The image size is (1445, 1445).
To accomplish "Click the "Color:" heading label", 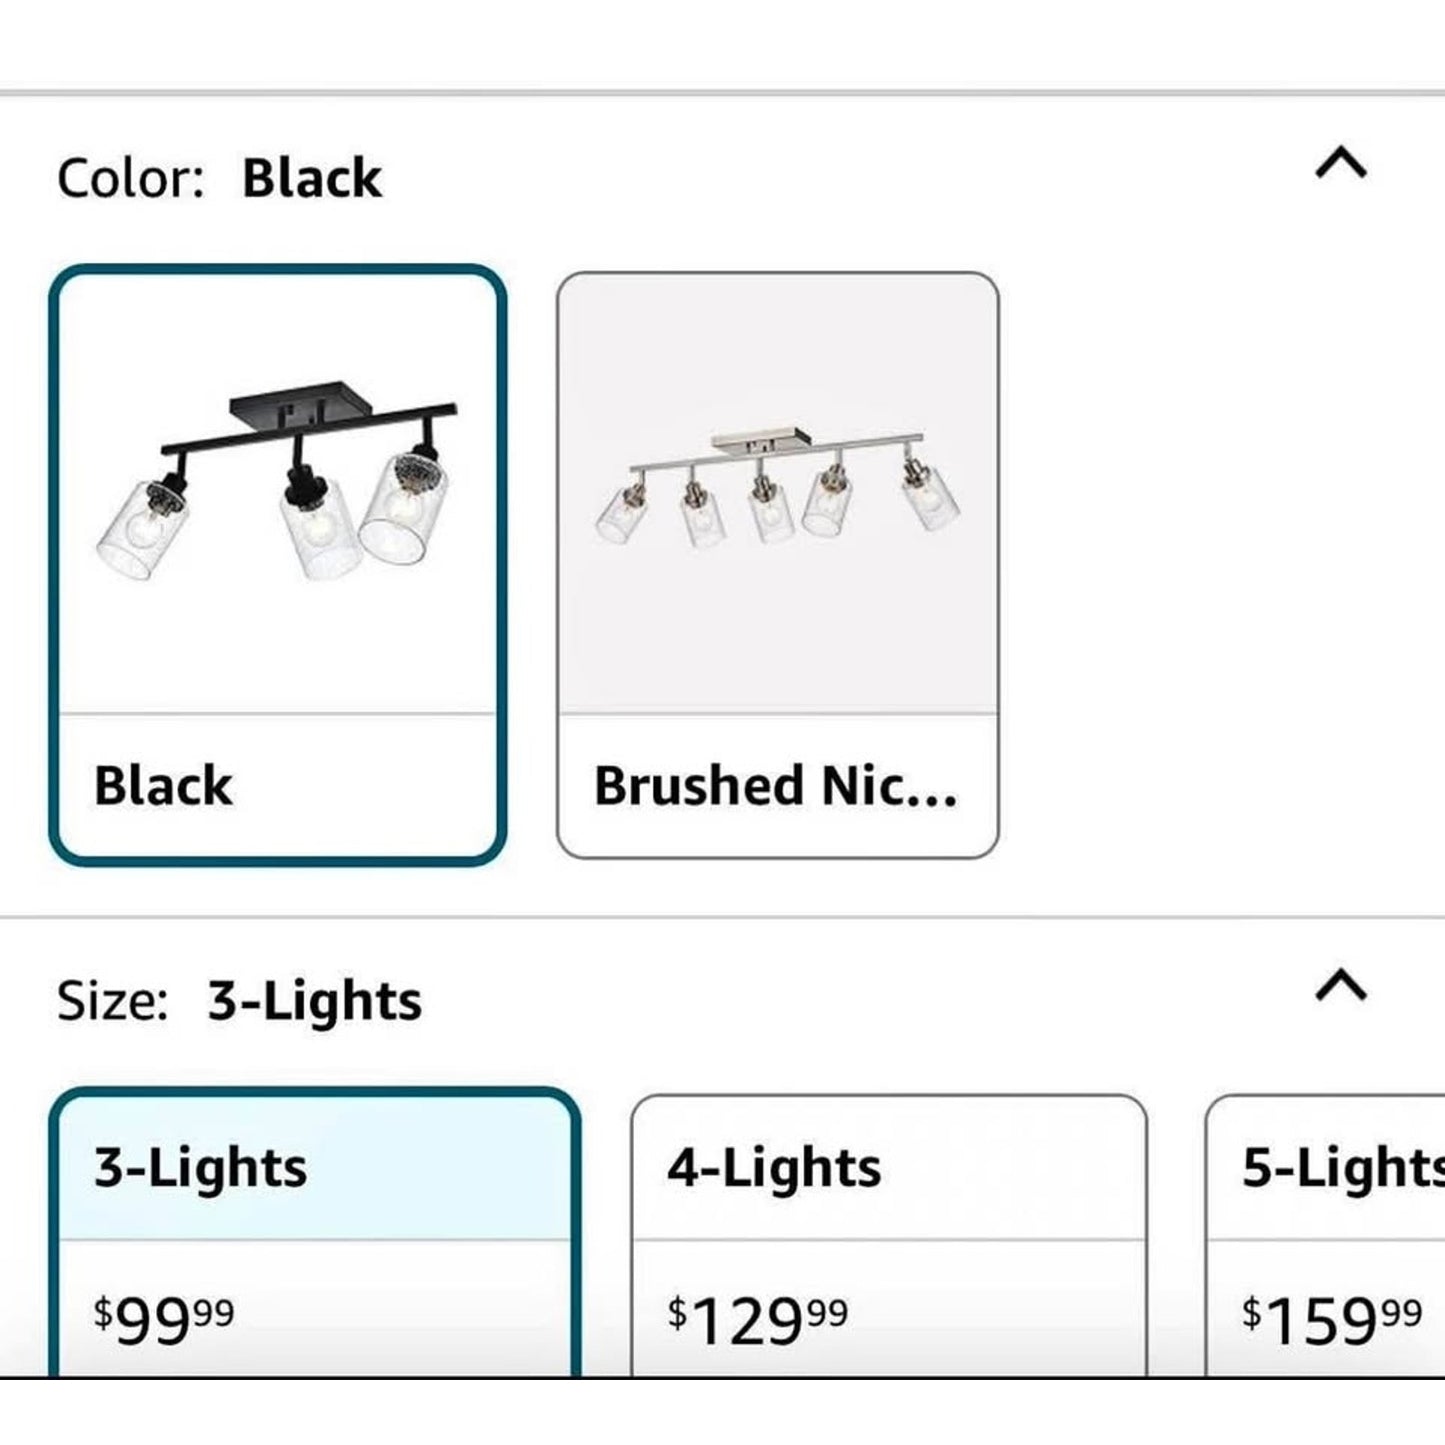I will coord(131,179).
